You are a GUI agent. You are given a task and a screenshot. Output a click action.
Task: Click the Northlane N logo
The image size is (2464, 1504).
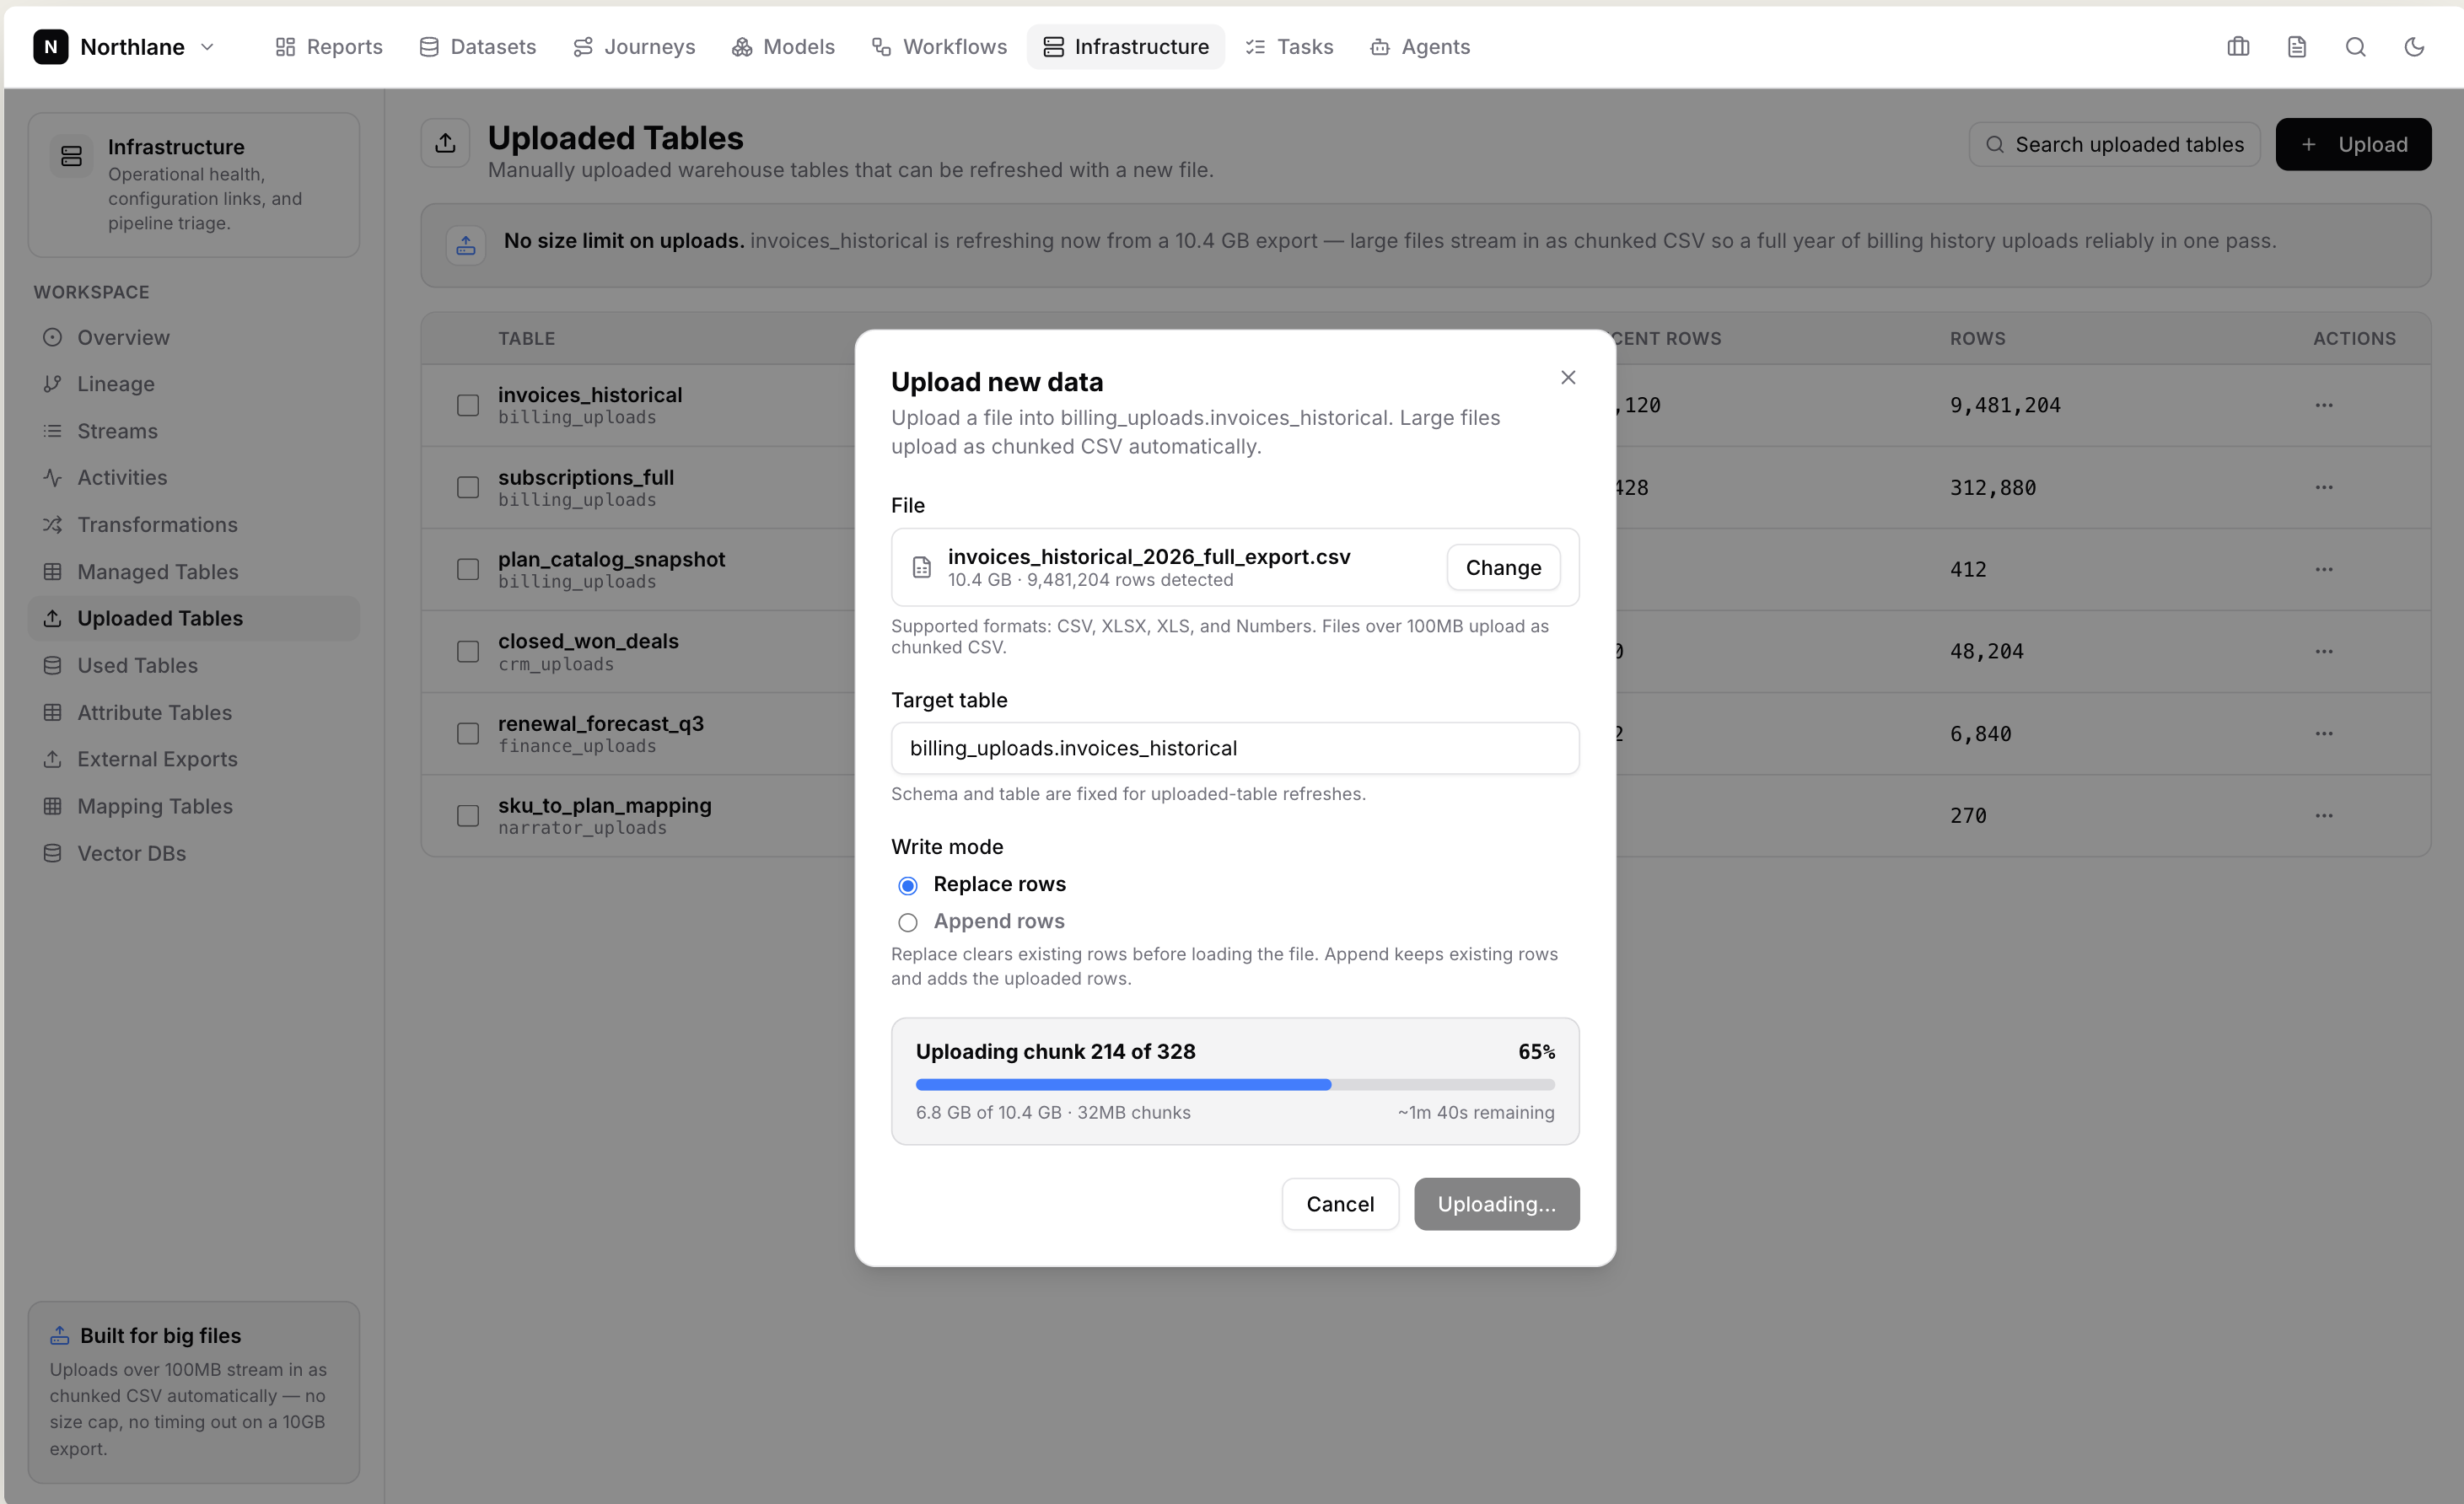tap(51, 47)
